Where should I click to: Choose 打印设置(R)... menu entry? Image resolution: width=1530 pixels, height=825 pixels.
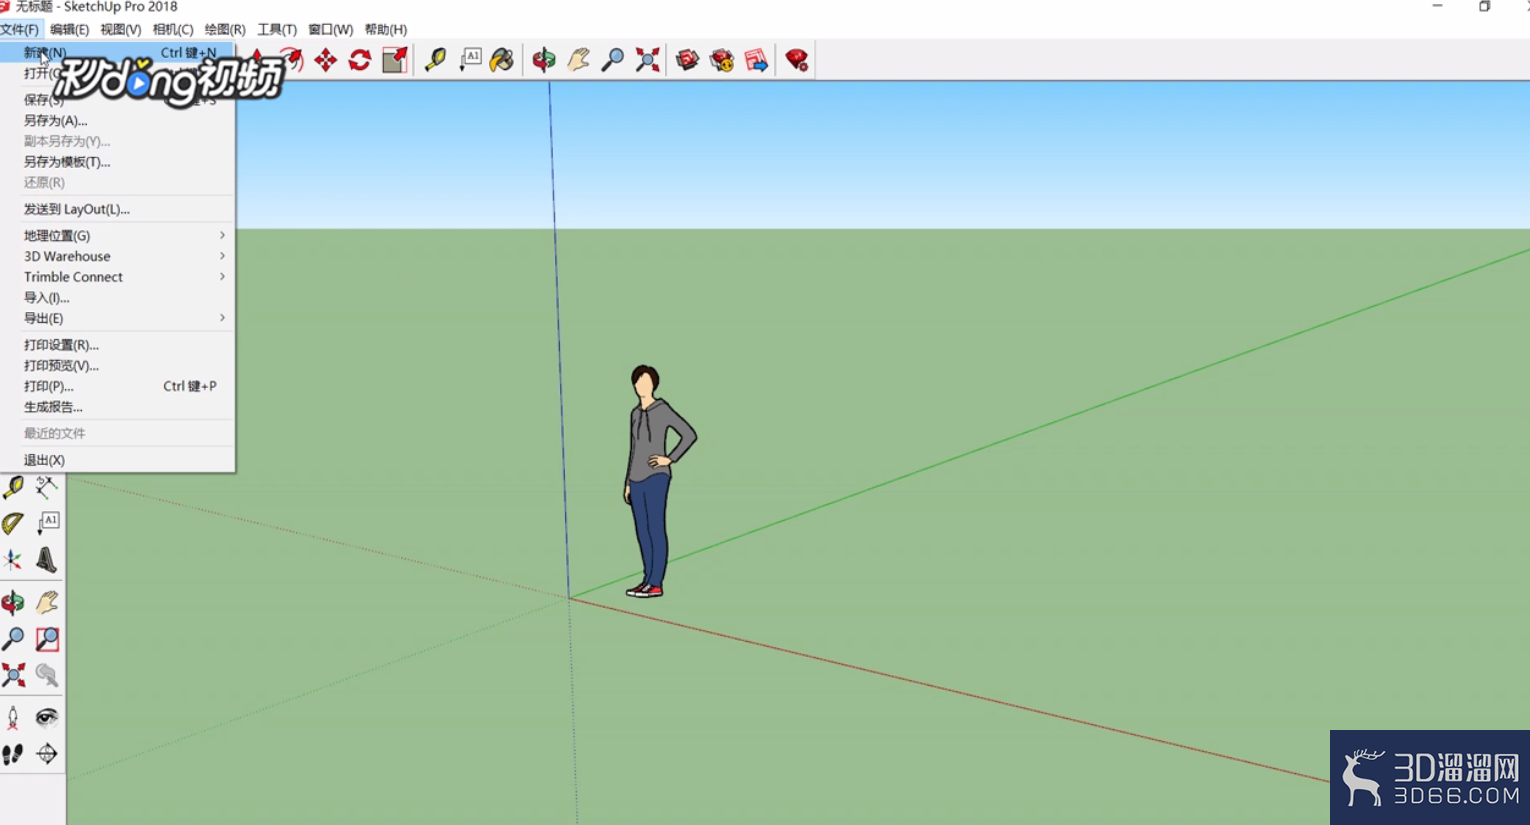[x=118, y=345]
